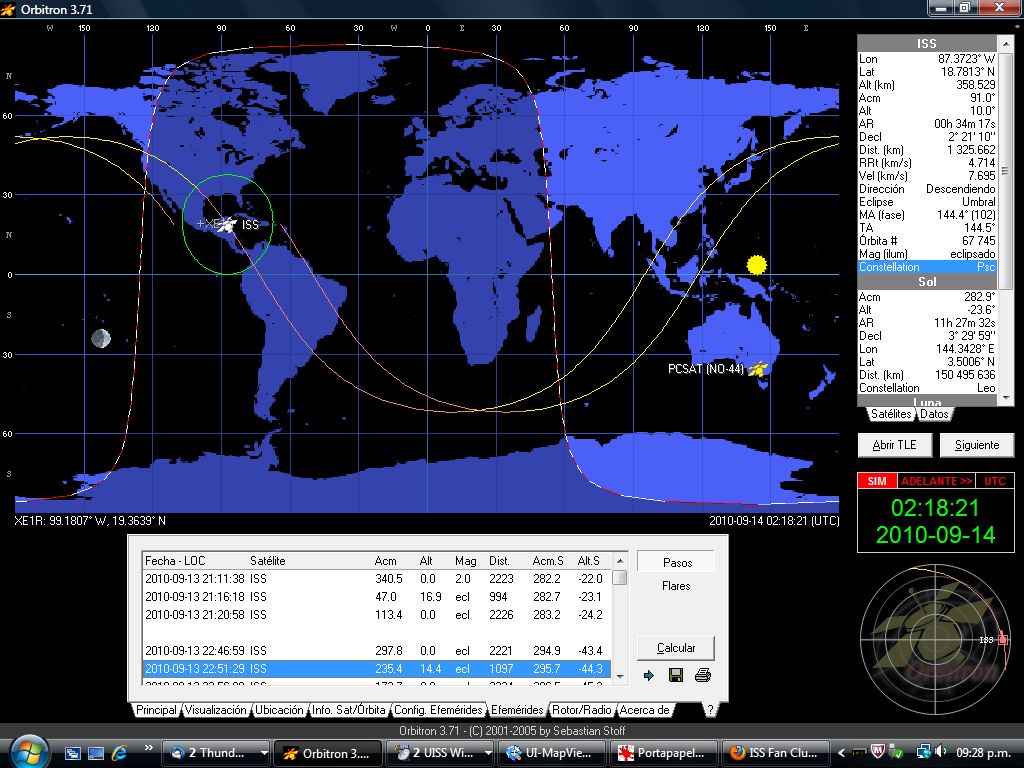Viewport: 1024px width, 768px height.
Task: Open the UISS taskbar group dropdown arrow
Action: coord(488,753)
